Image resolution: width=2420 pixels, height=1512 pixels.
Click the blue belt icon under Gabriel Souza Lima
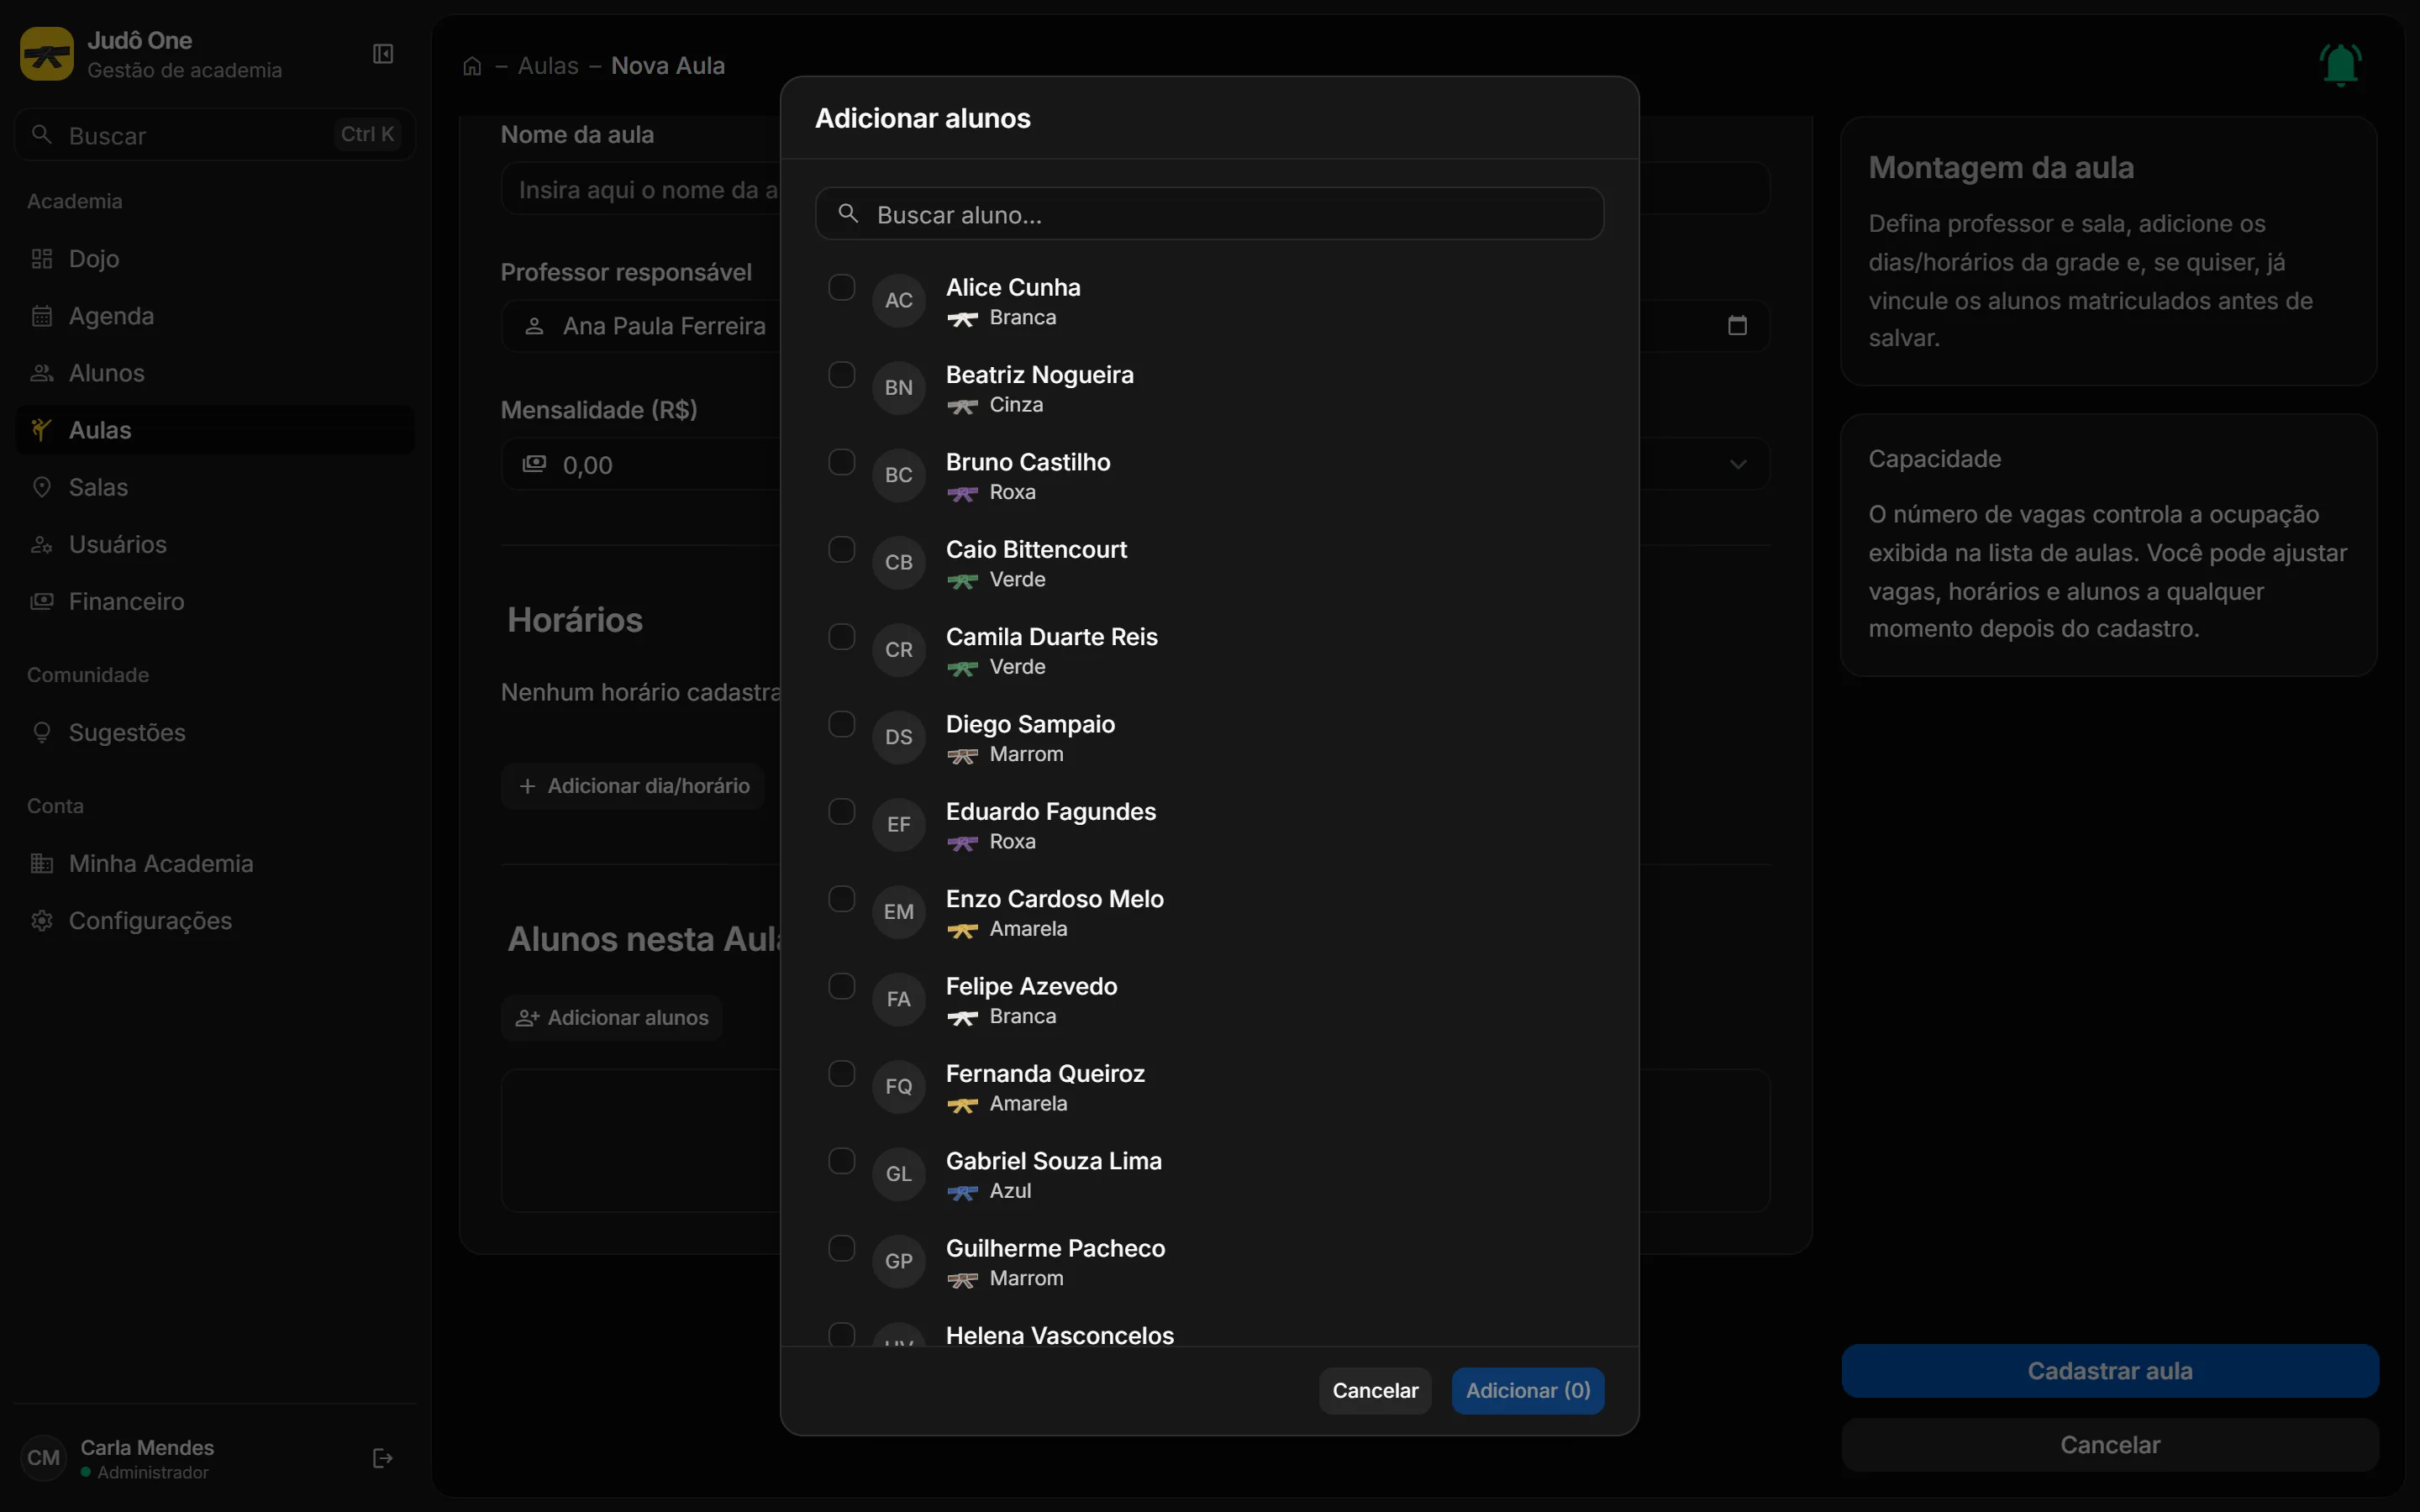tap(962, 1192)
